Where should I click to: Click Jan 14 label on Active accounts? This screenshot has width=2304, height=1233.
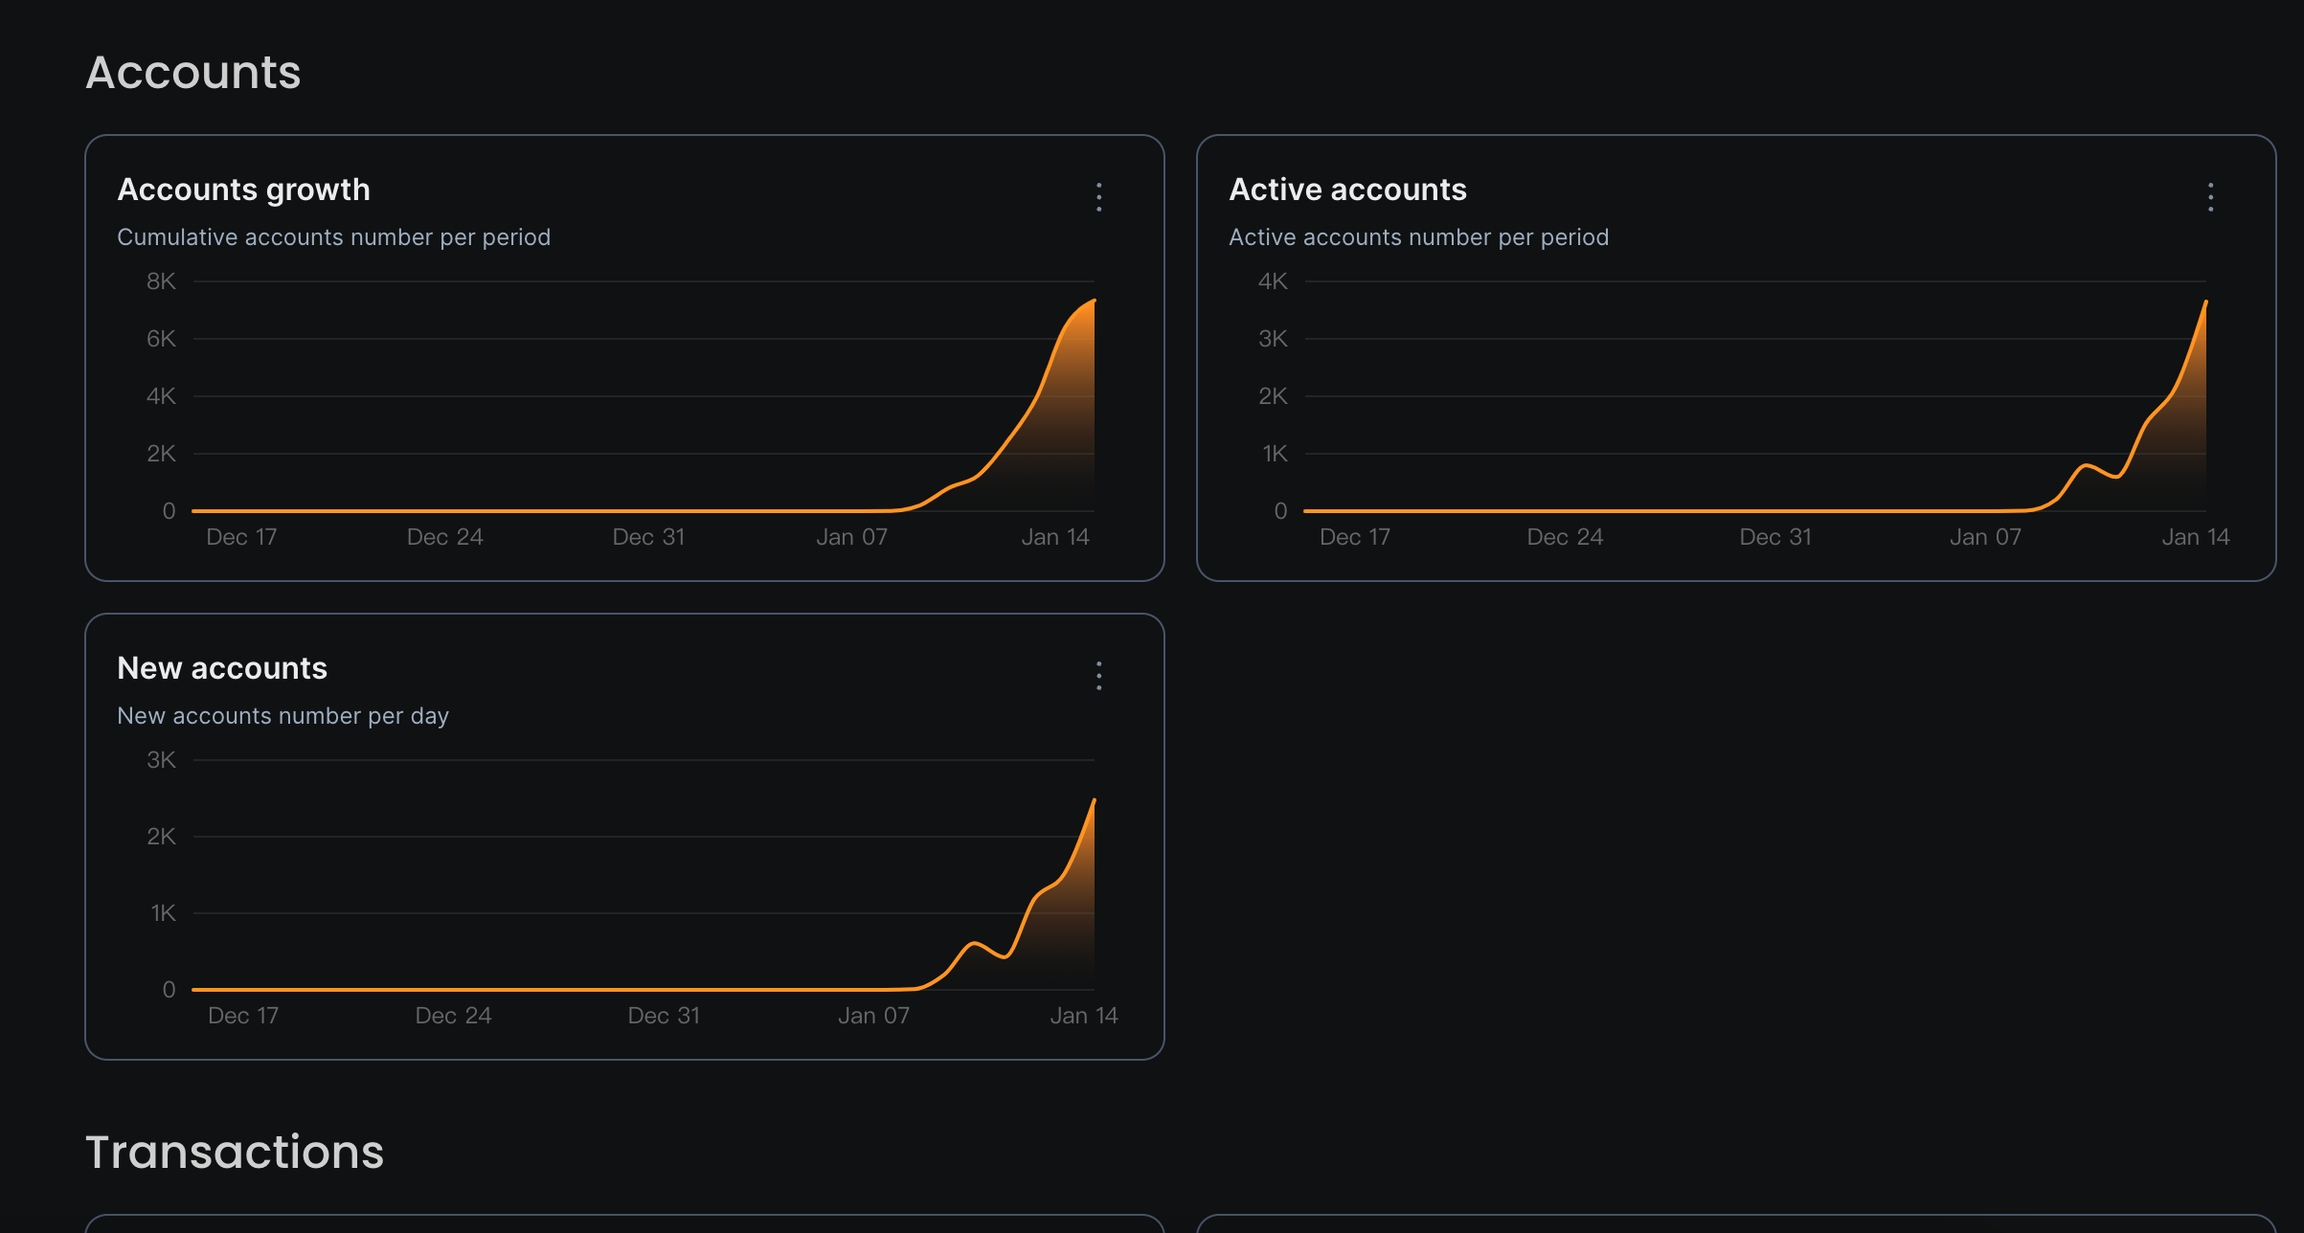2195,537
